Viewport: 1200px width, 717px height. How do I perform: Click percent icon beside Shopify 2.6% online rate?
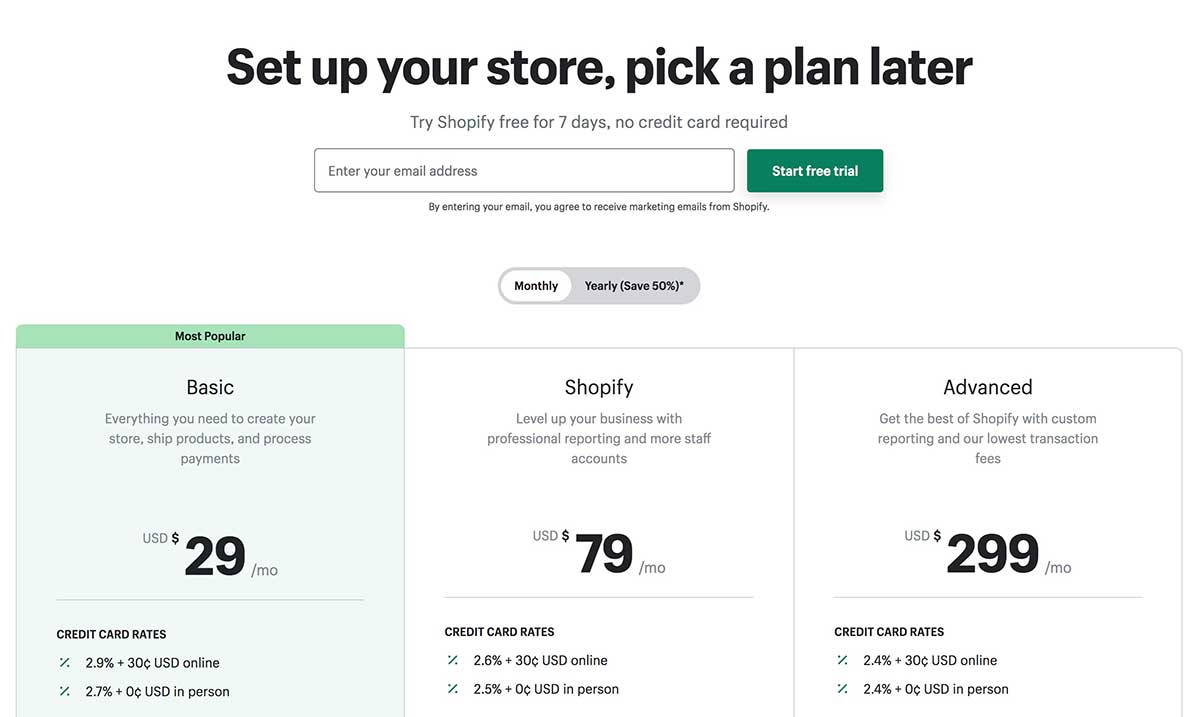(453, 660)
